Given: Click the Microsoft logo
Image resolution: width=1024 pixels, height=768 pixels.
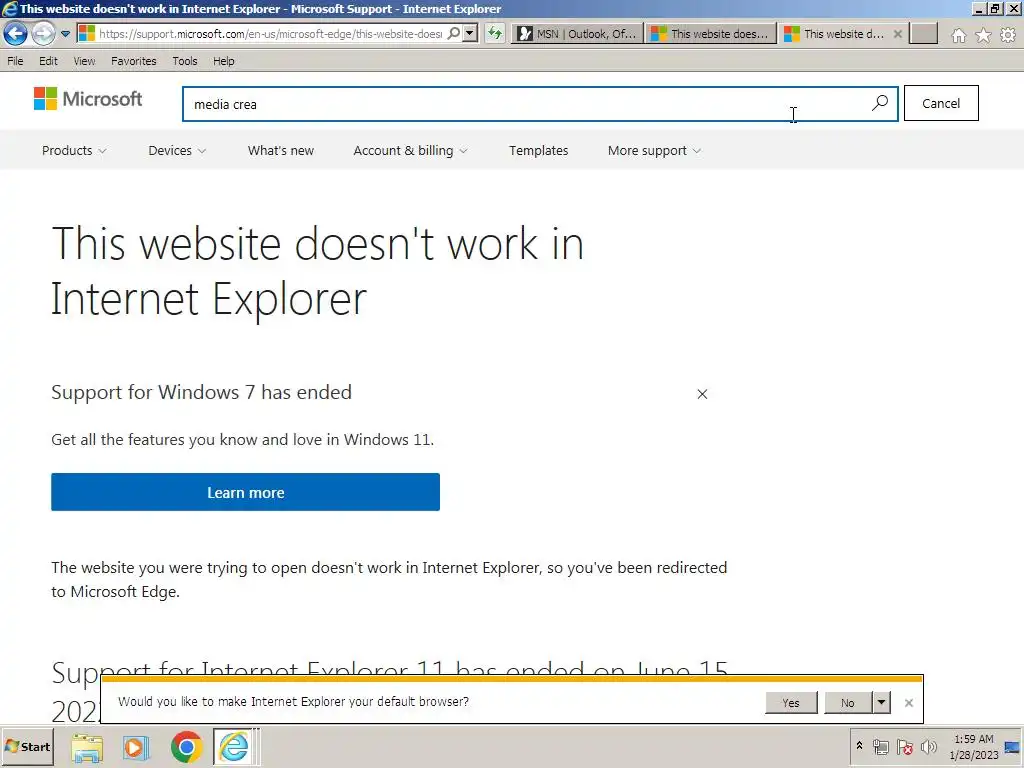Looking at the screenshot, I should click(88, 99).
